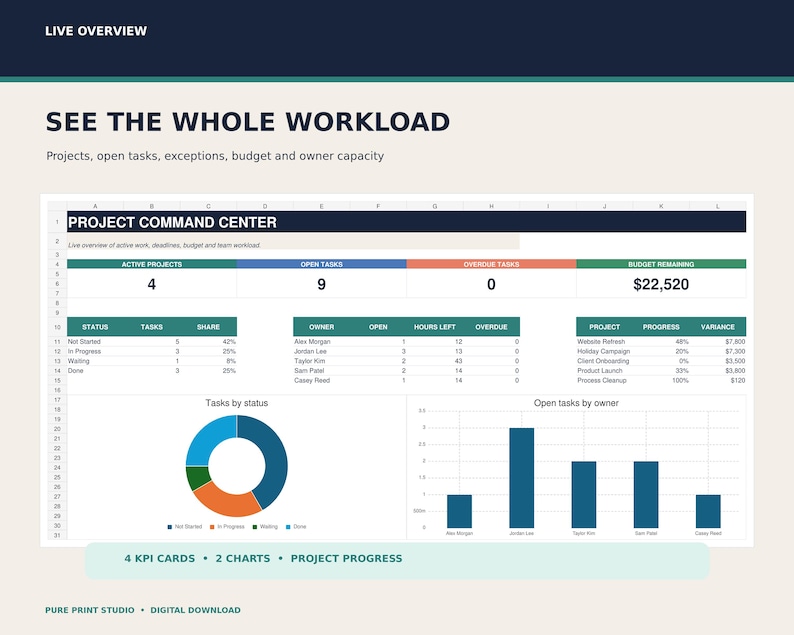The image size is (794, 635).
Task: Select the Taylor Kim owner cell
Action: tap(322, 361)
